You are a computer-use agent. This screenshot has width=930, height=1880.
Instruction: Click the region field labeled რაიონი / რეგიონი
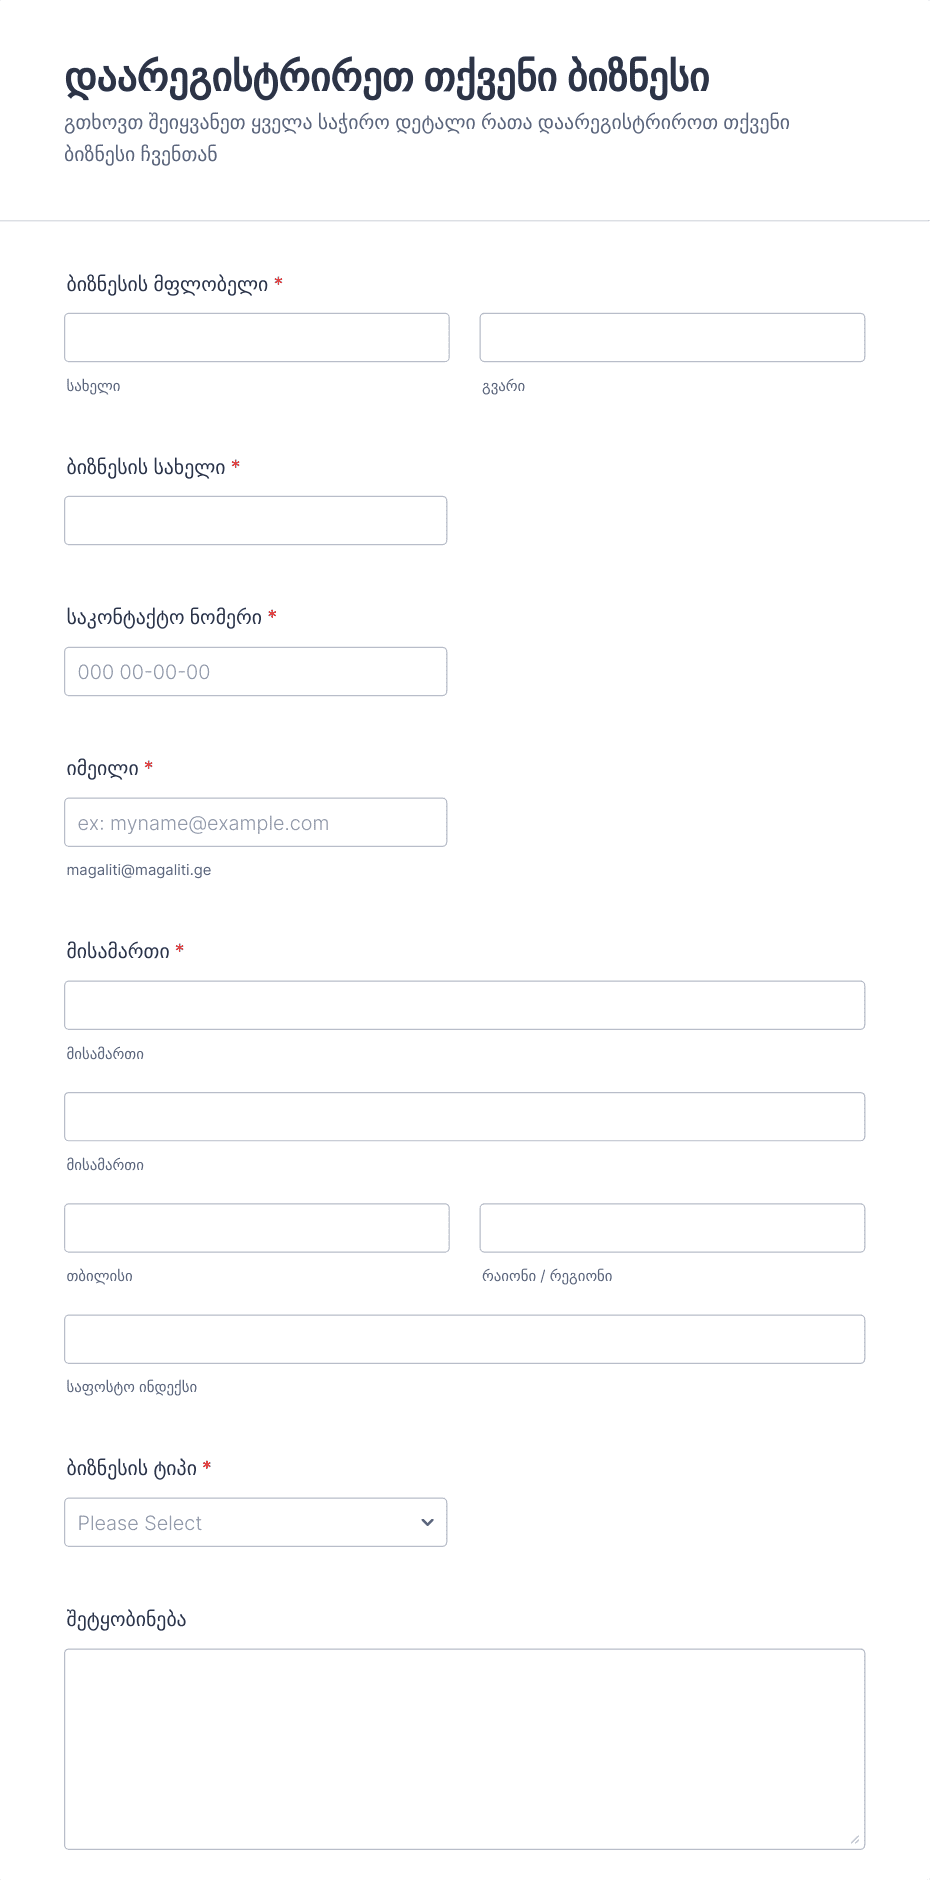(x=672, y=1227)
